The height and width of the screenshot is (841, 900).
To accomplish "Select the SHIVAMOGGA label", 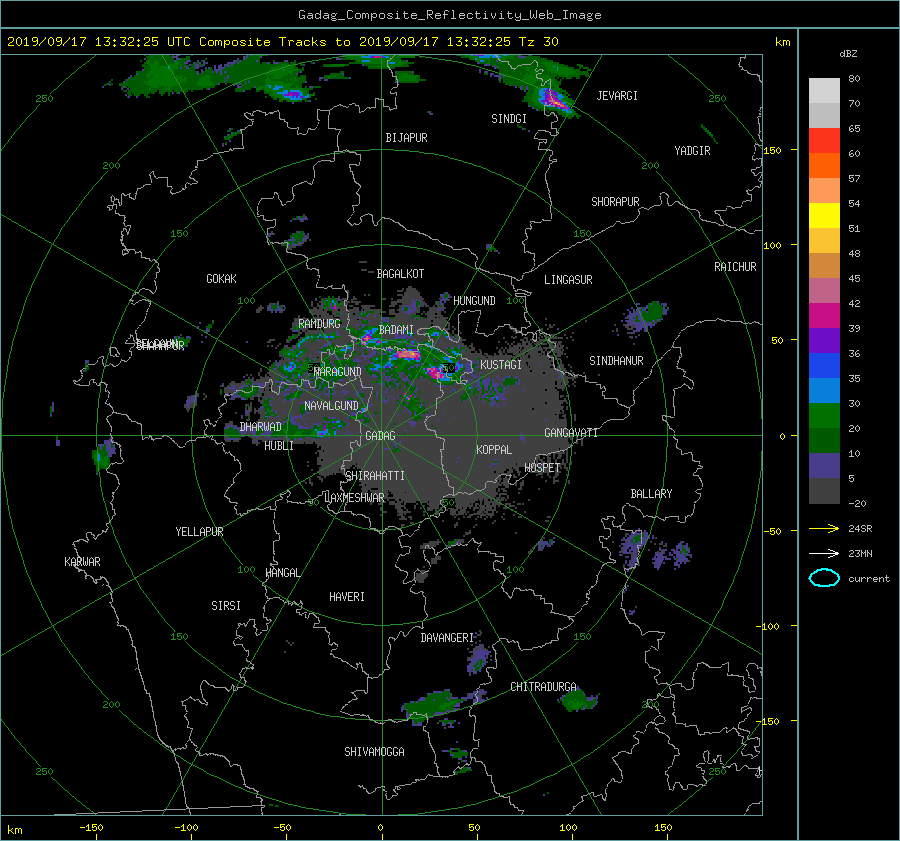I will tap(374, 752).
